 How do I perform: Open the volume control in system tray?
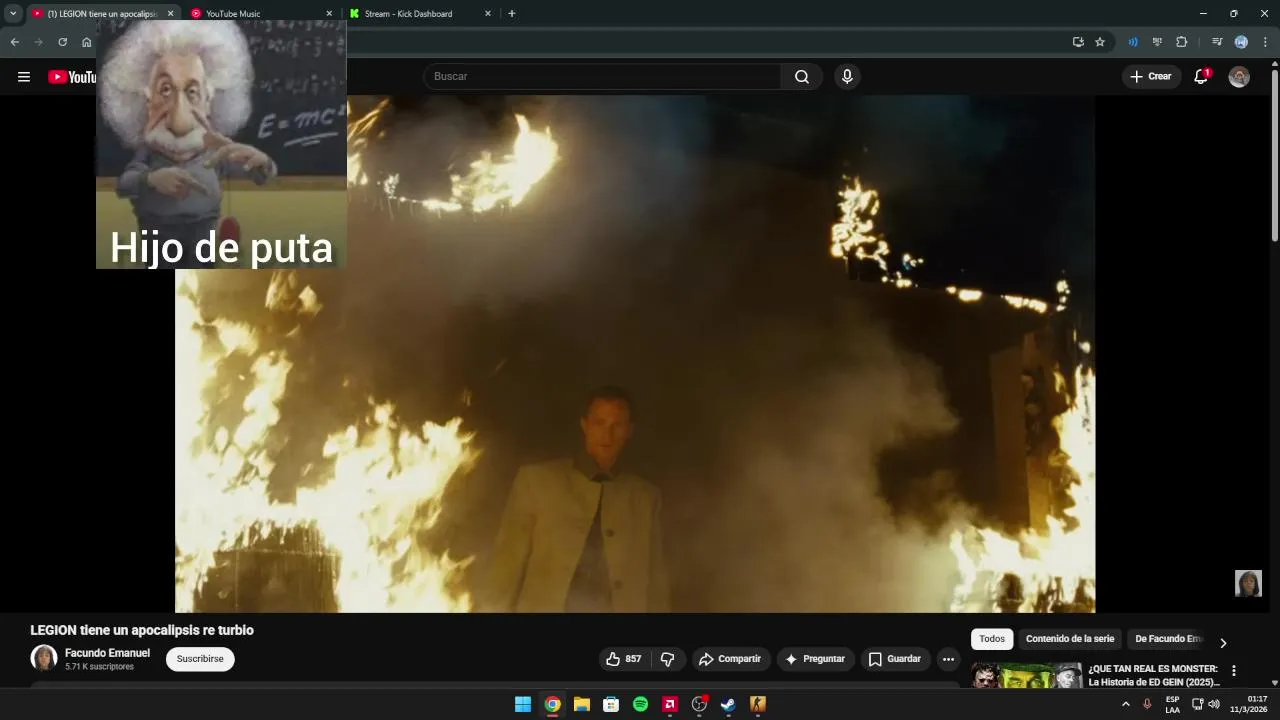pyautogui.click(x=1214, y=704)
